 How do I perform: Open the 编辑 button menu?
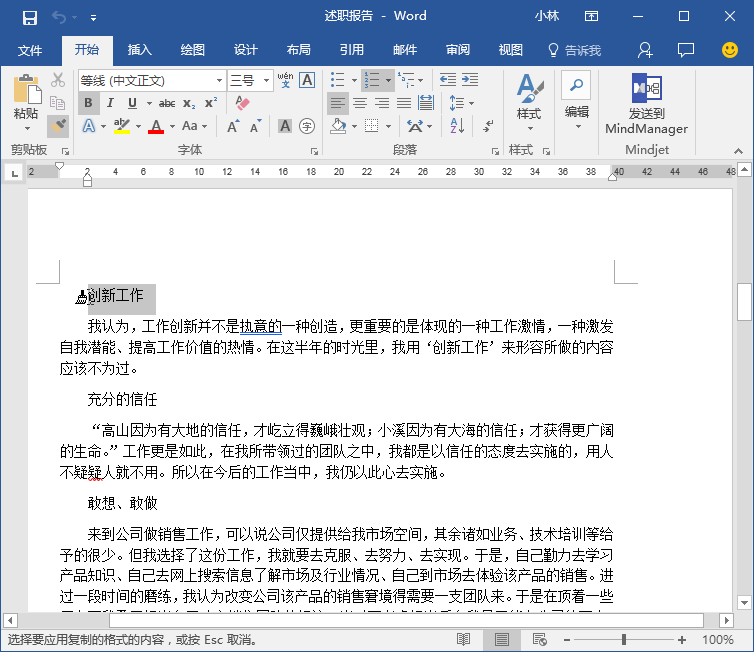pos(577,101)
